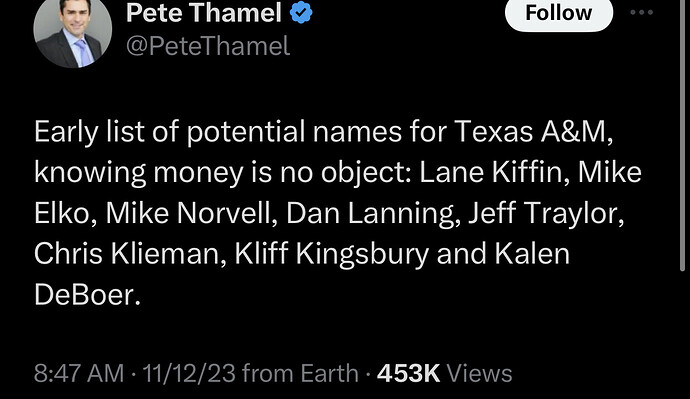Click the name 'Lane Kiffin' in the tweet

[x=491, y=172]
